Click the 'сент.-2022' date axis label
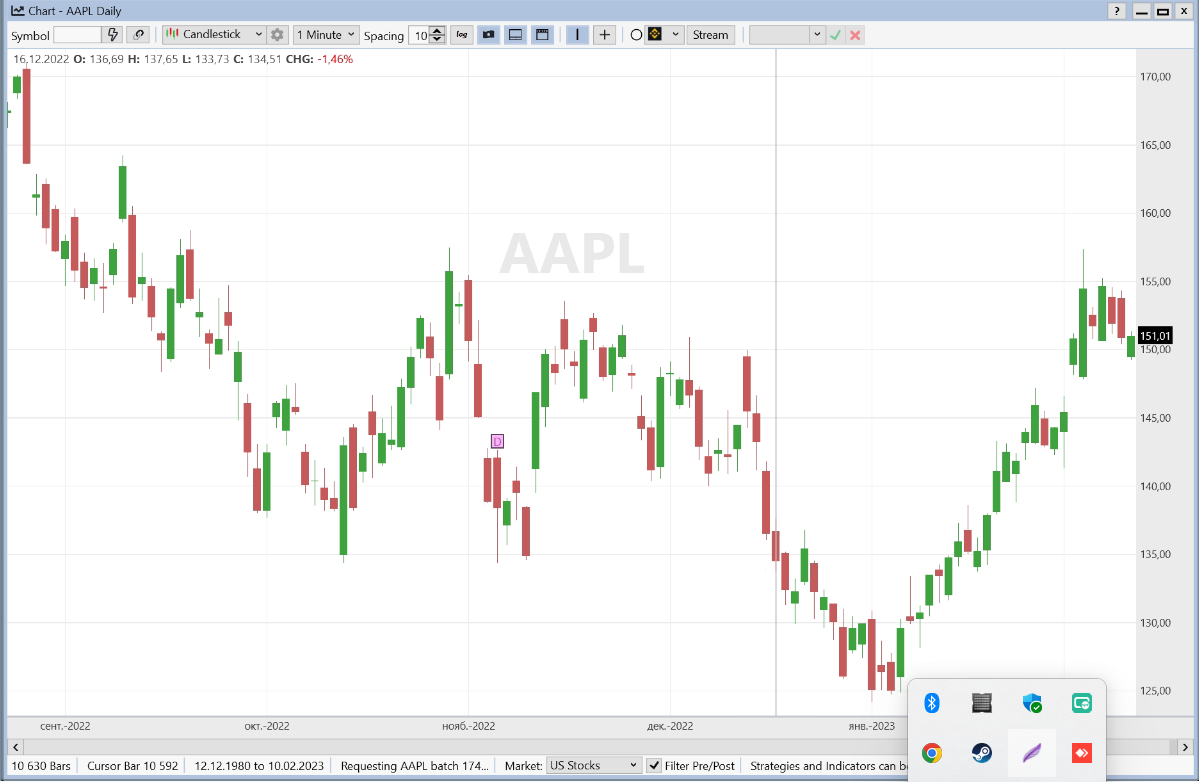Image resolution: width=1199 pixels, height=782 pixels. tap(65, 725)
